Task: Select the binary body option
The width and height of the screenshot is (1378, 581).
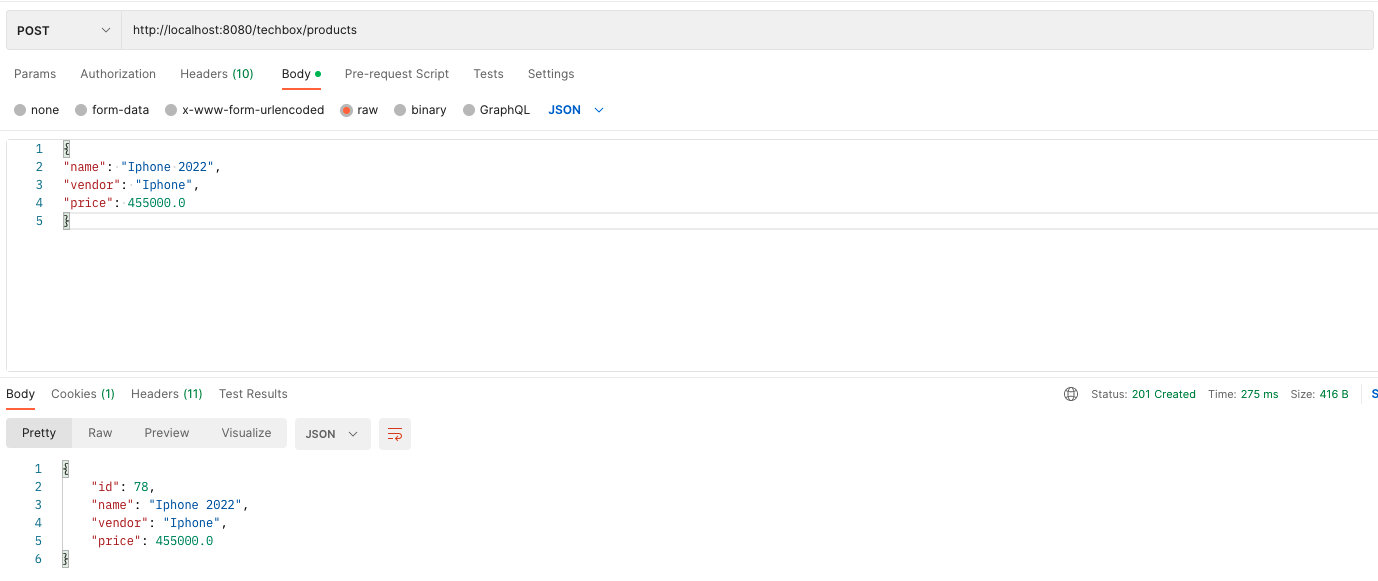Action: click(420, 110)
